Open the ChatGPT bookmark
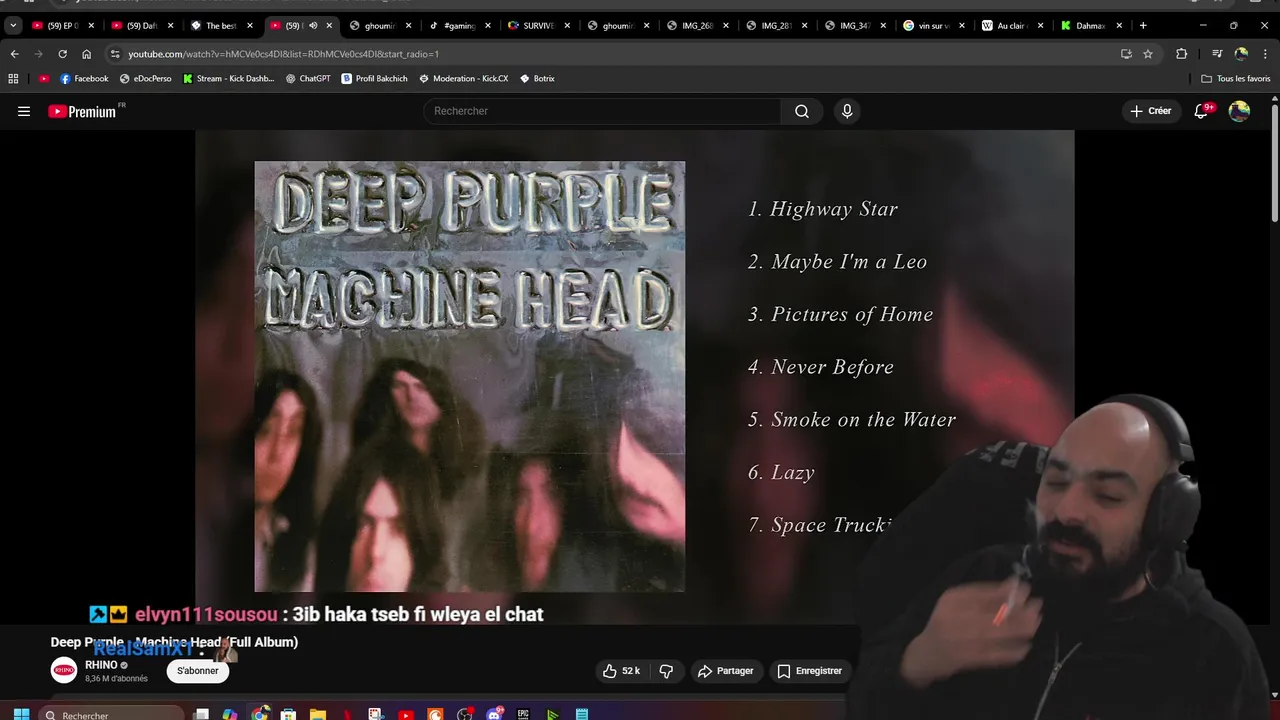 click(308, 78)
